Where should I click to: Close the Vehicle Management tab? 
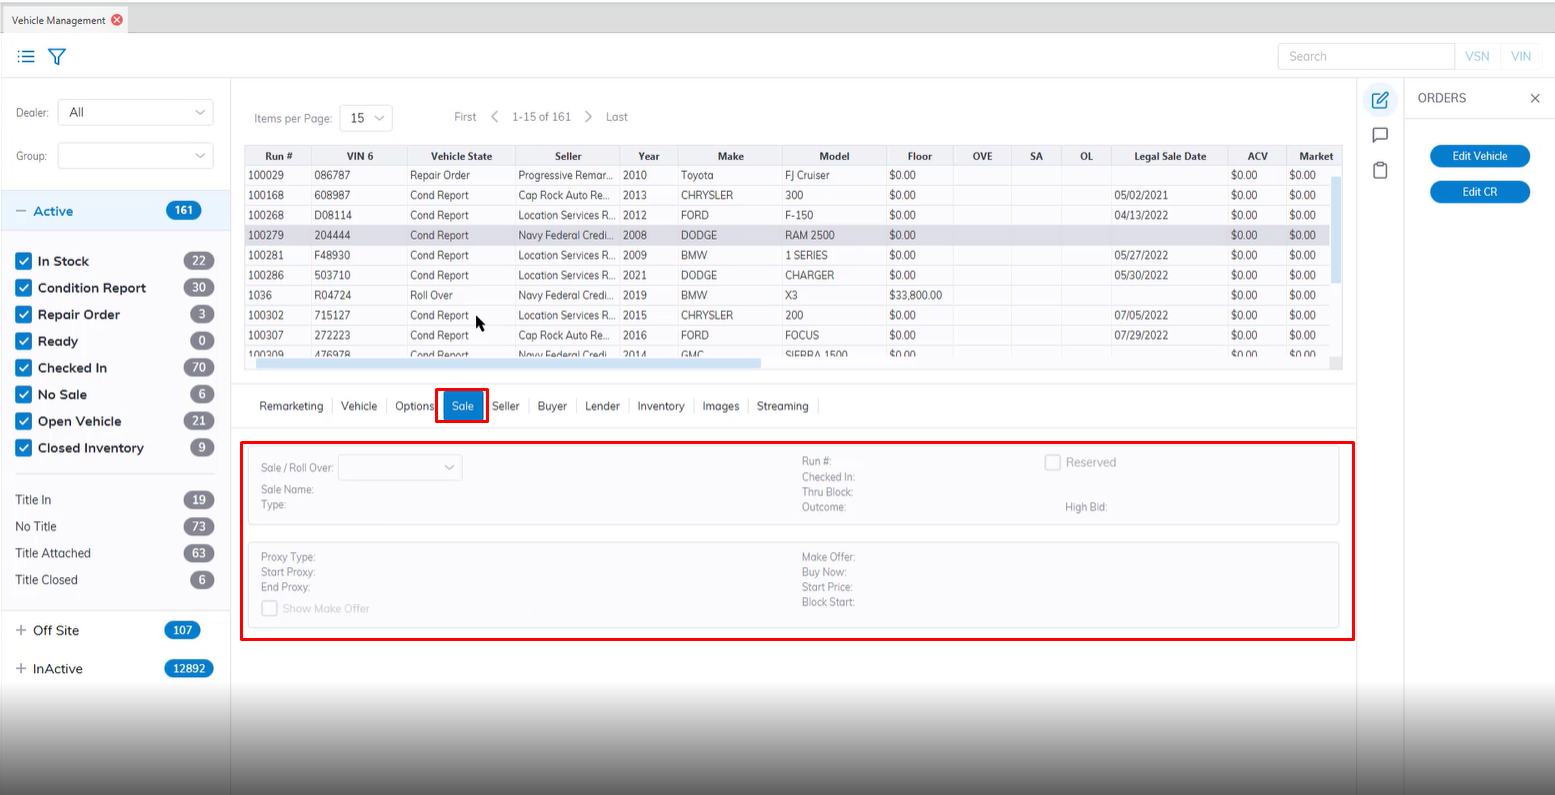click(117, 20)
